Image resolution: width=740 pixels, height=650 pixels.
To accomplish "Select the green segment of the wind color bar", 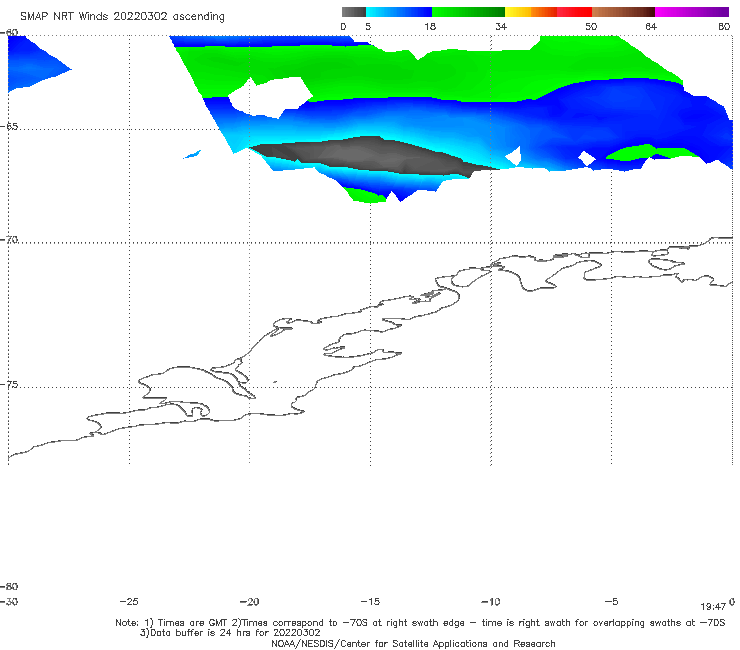I will click(x=469, y=12).
